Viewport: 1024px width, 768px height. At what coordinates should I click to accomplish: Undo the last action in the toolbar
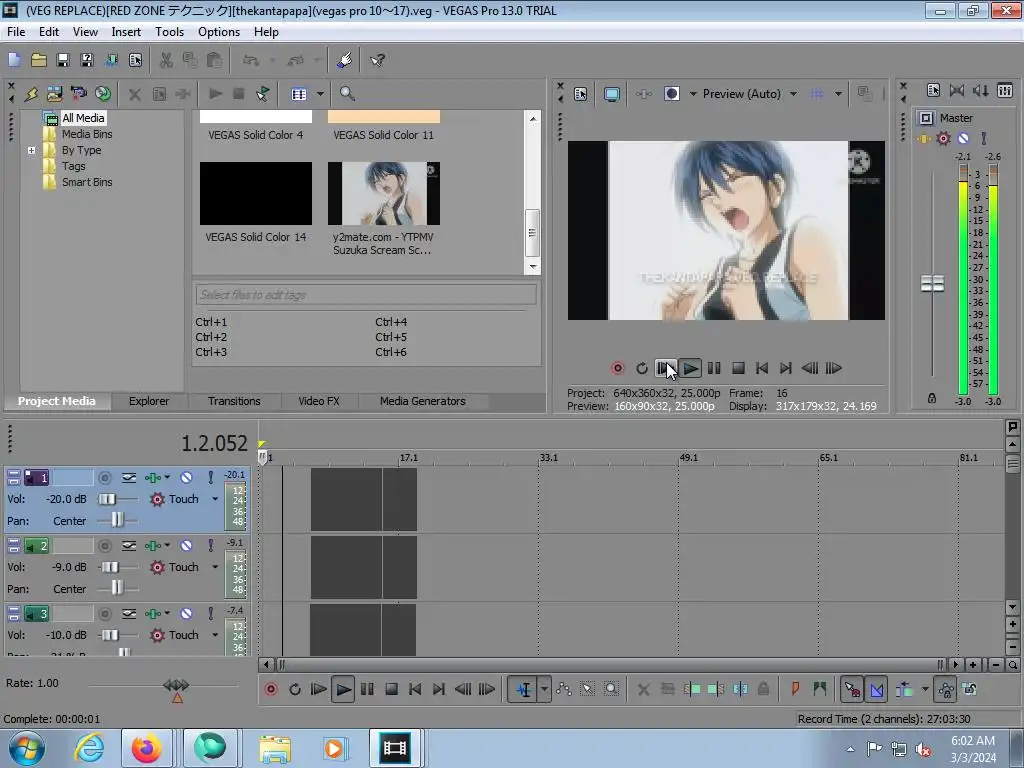point(251,60)
